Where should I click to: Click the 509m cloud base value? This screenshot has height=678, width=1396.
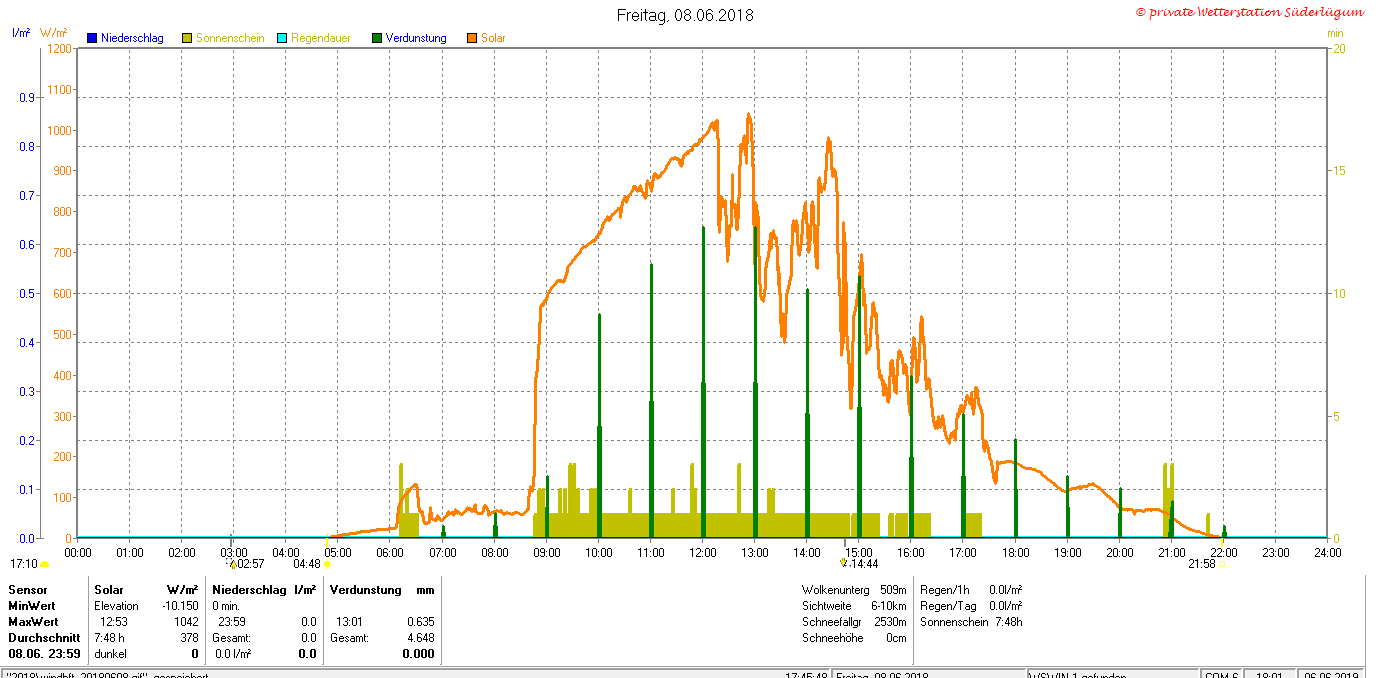click(x=893, y=590)
